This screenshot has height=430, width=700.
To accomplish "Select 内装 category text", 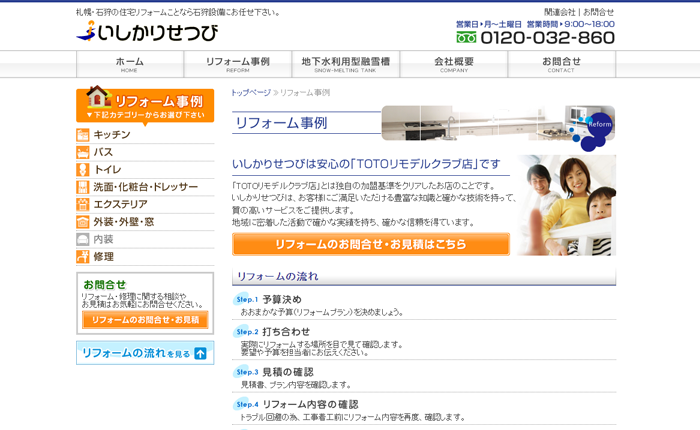I will tap(103, 239).
